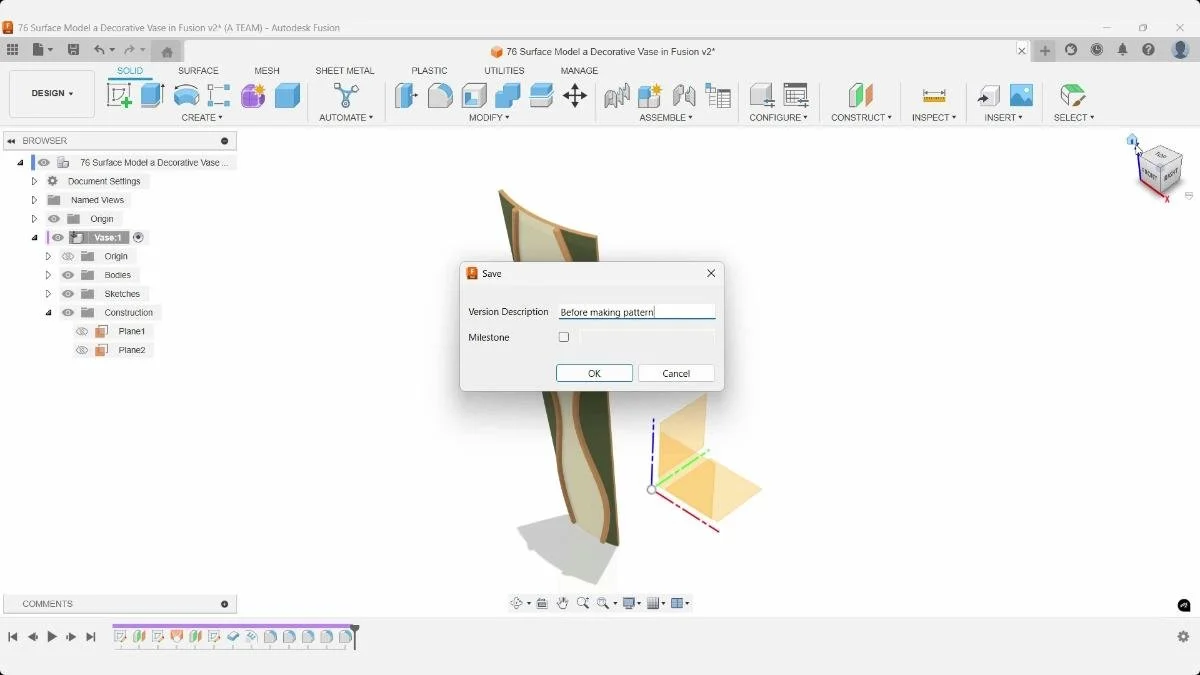Click the timeline settings gear
This screenshot has width=1200, height=675.
click(x=1183, y=636)
